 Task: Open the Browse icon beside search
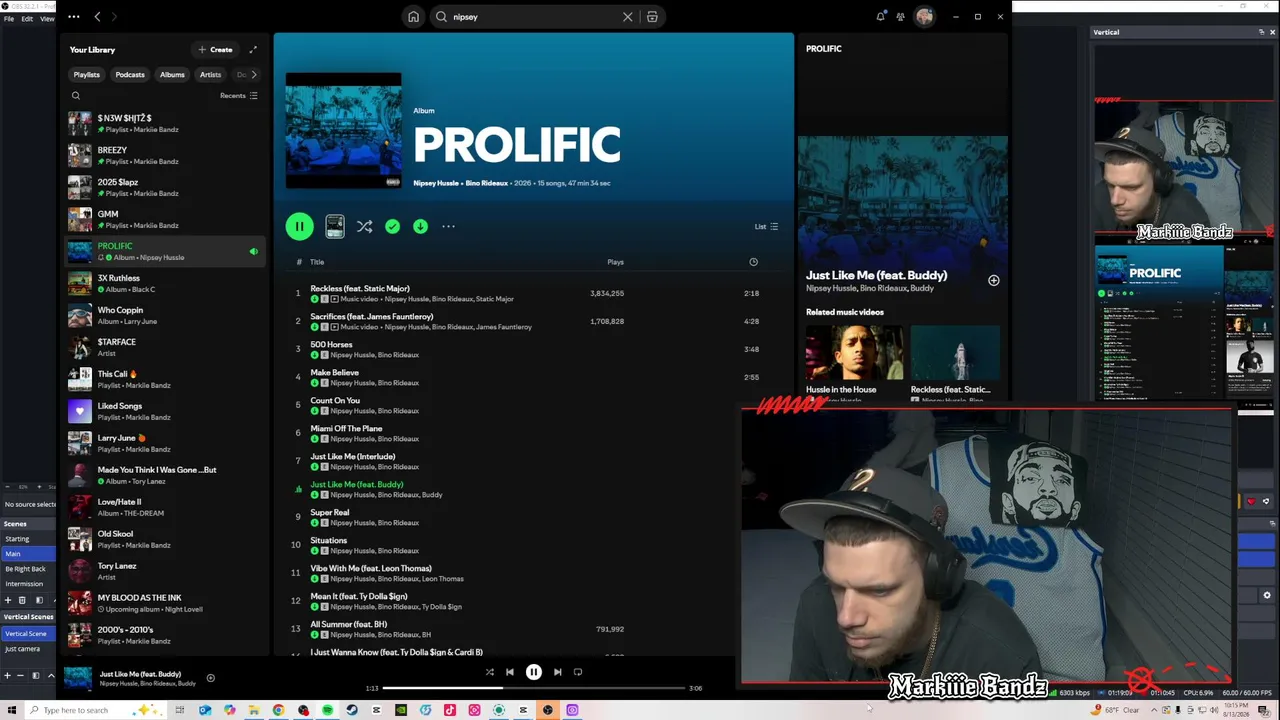coord(652,17)
